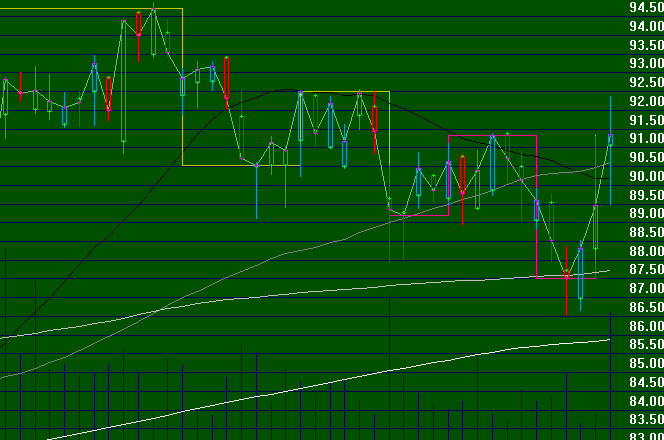This screenshot has width=664, height=440.
Task: Select the 91.00 price level label
Action: [647, 138]
